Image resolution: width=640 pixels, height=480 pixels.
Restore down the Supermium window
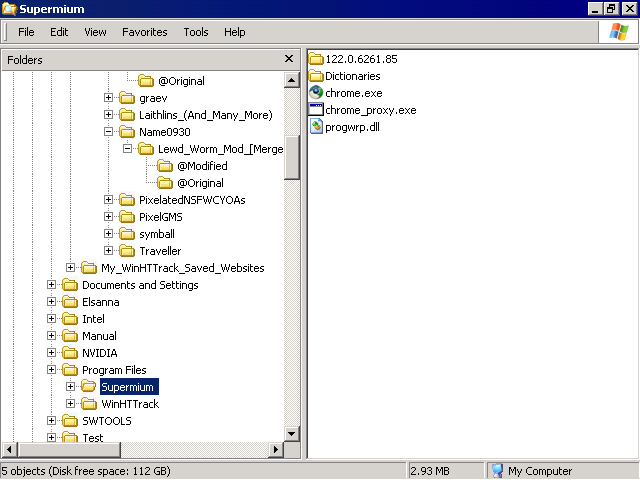611,9
